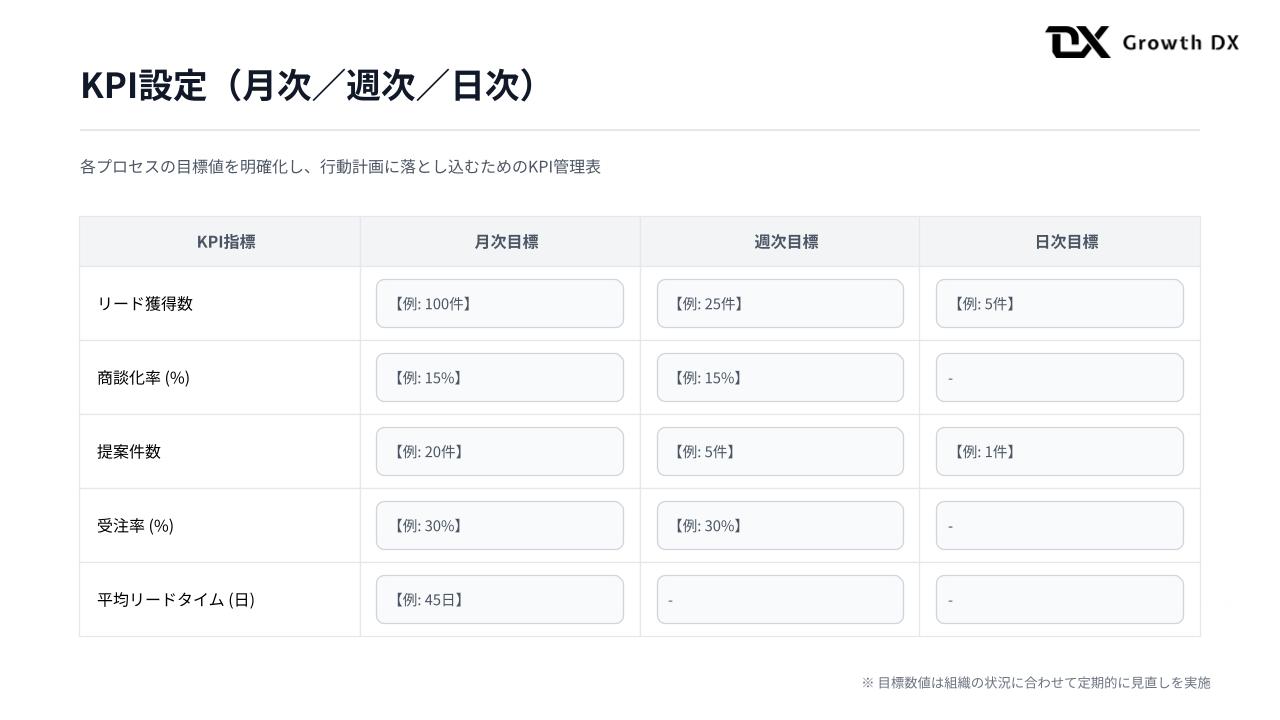Select daily 提案件数 field 【例: 1件】

(1059, 452)
